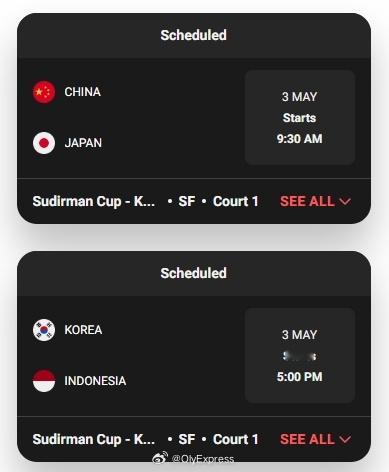Click chevron arrow beside first SEE ALL
Viewport: 389px width, 472px height.
point(345,202)
